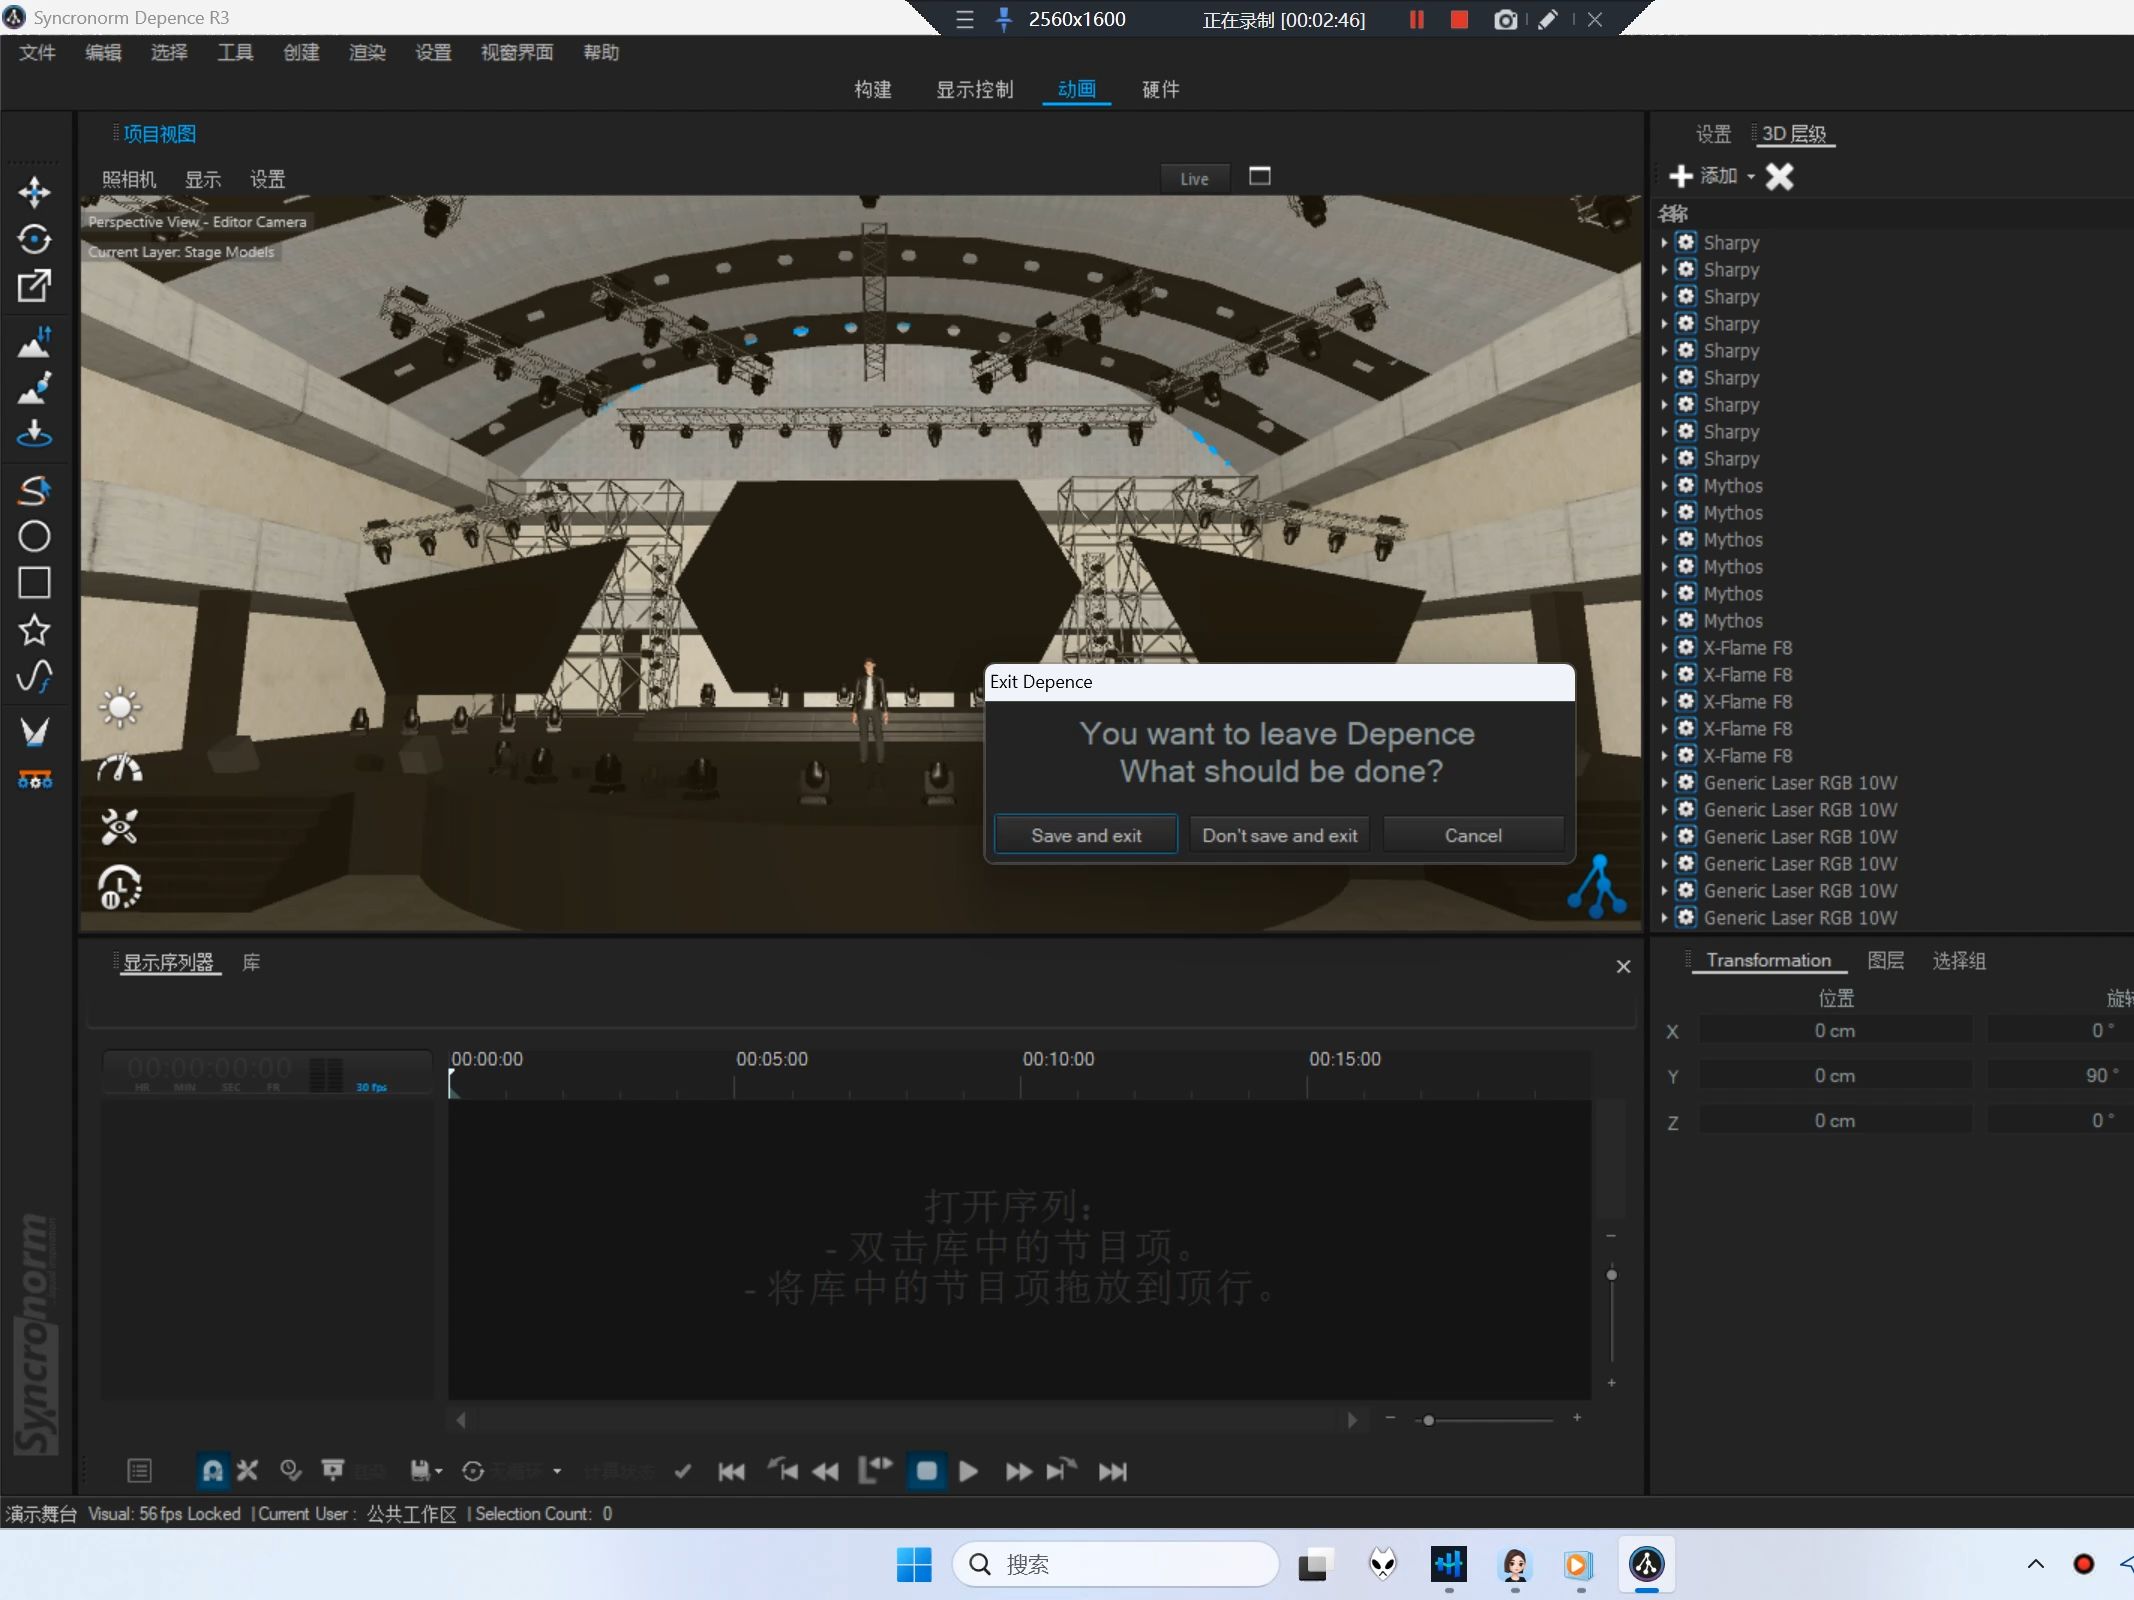Select the circle shape tool
This screenshot has height=1600, width=2134.
34,537
